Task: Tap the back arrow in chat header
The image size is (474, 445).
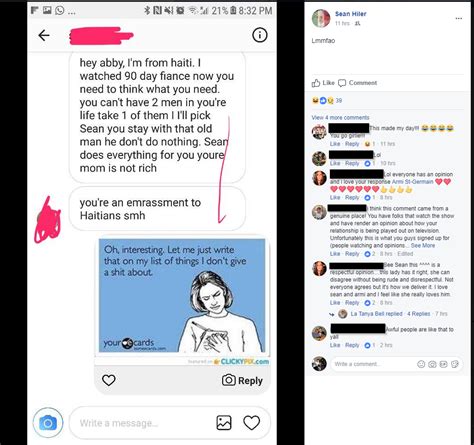Action: 44,35
